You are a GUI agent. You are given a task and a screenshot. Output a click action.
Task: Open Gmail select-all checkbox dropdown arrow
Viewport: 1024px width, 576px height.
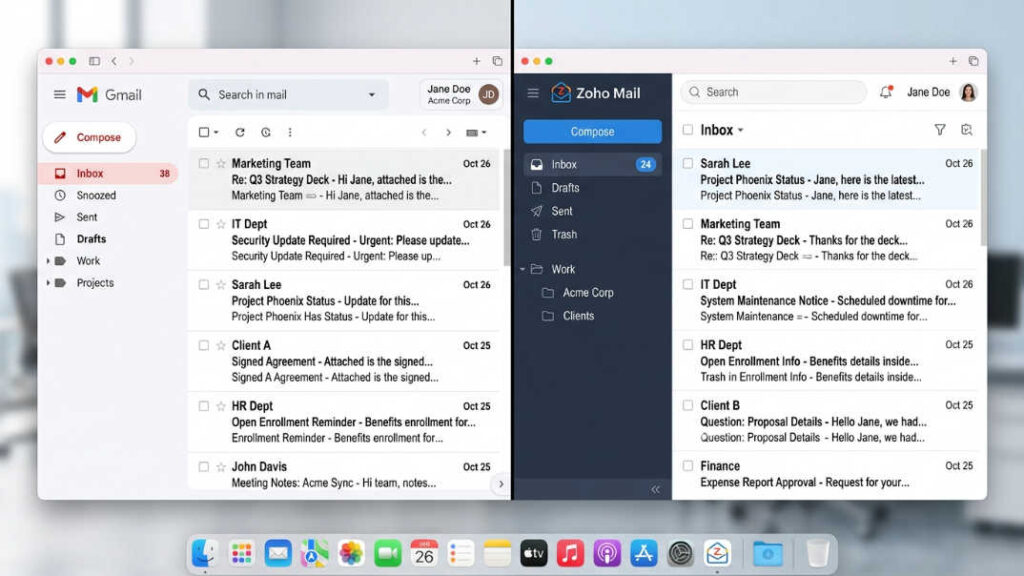pos(216,133)
